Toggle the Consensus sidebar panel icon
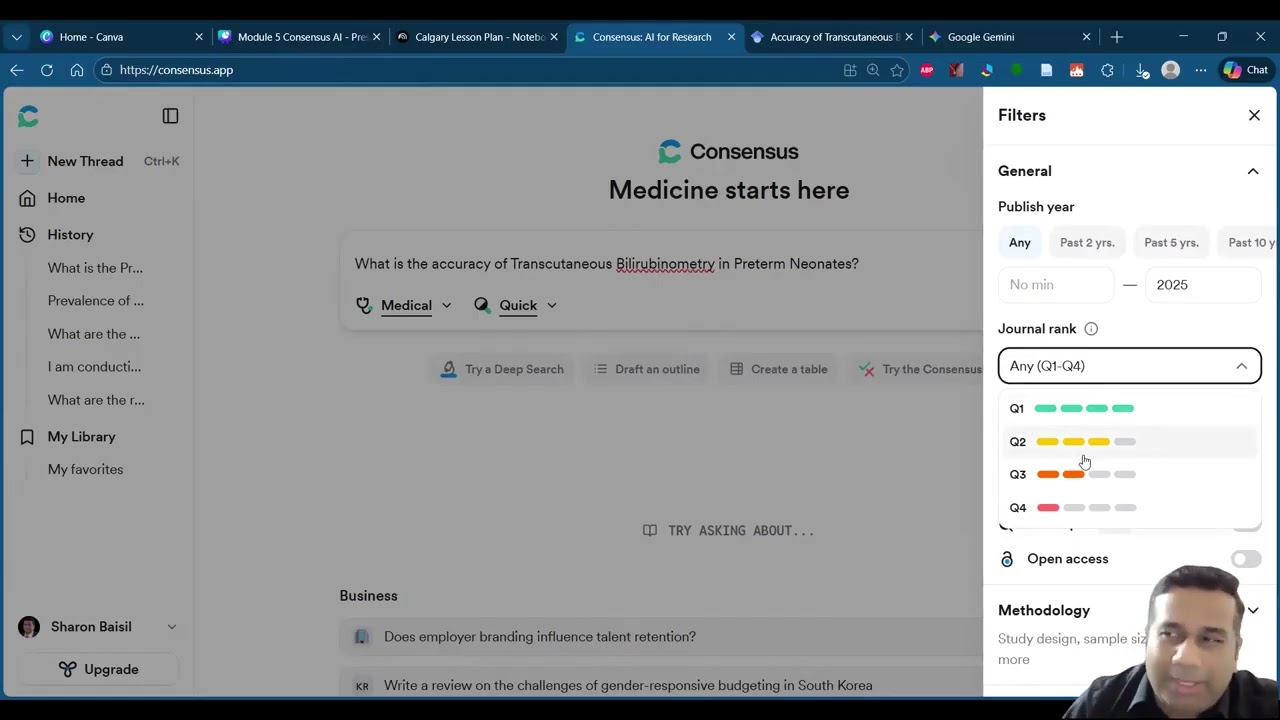 (170, 116)
